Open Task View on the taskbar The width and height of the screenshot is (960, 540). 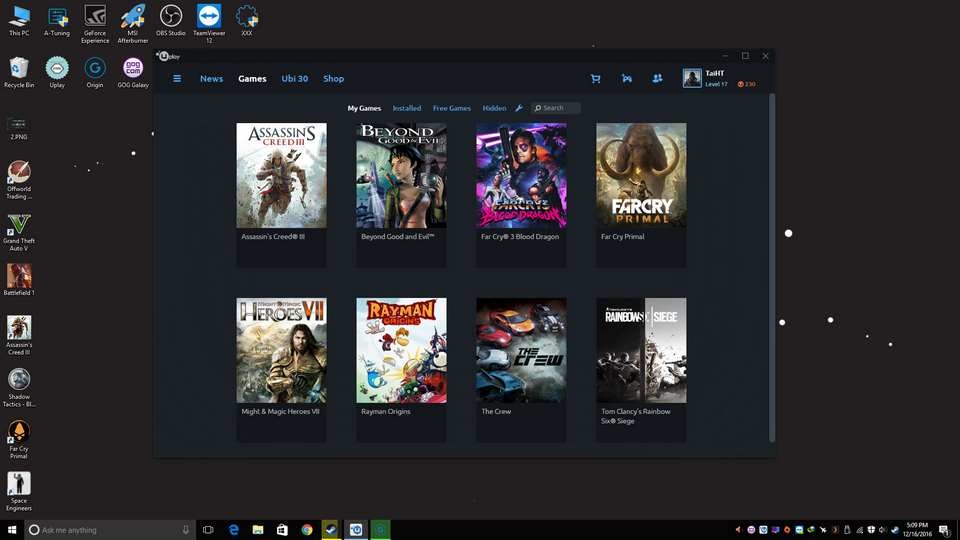point(208,530)
